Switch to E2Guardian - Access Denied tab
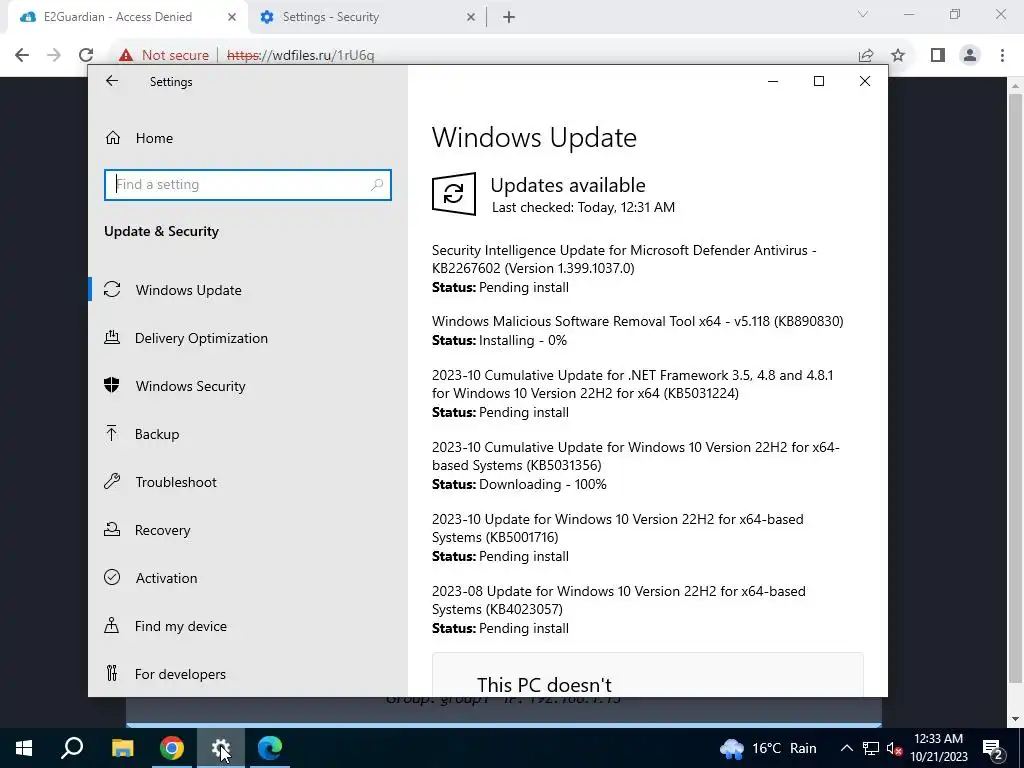The height and width of the screenshot is (768, 1024). (x=127, y=17)
